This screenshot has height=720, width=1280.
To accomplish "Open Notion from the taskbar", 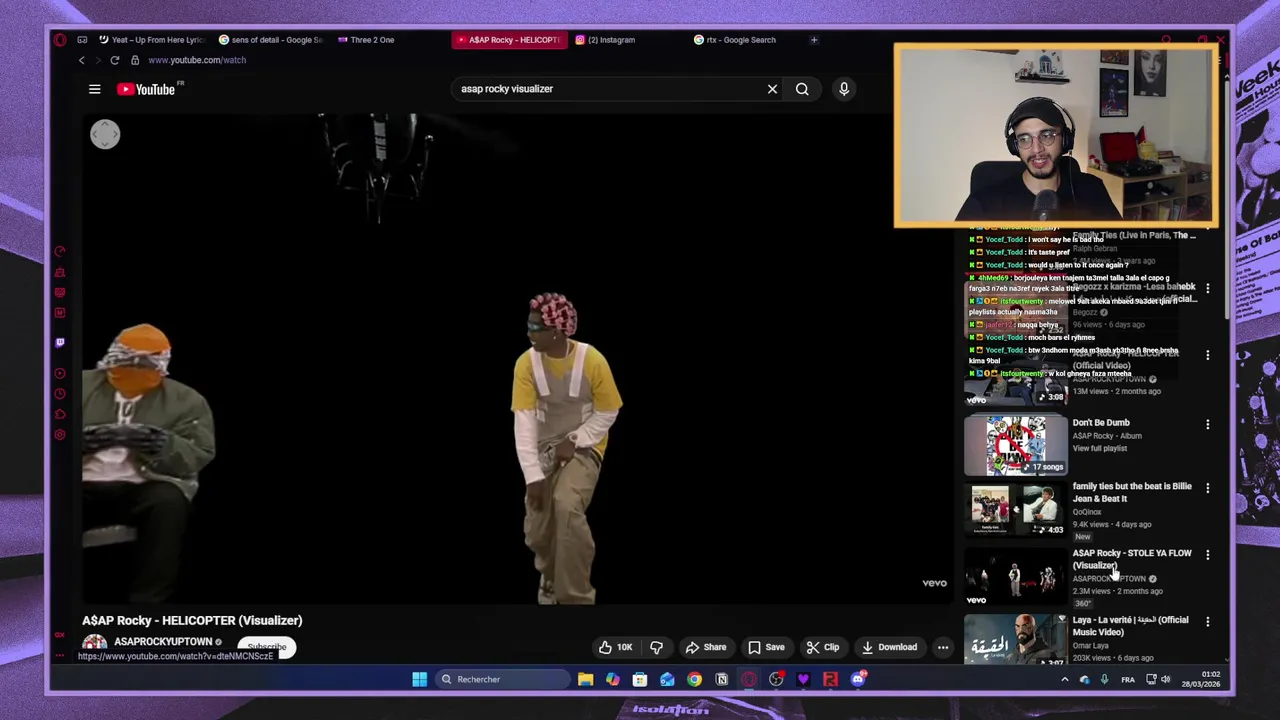I will (721, 679).
